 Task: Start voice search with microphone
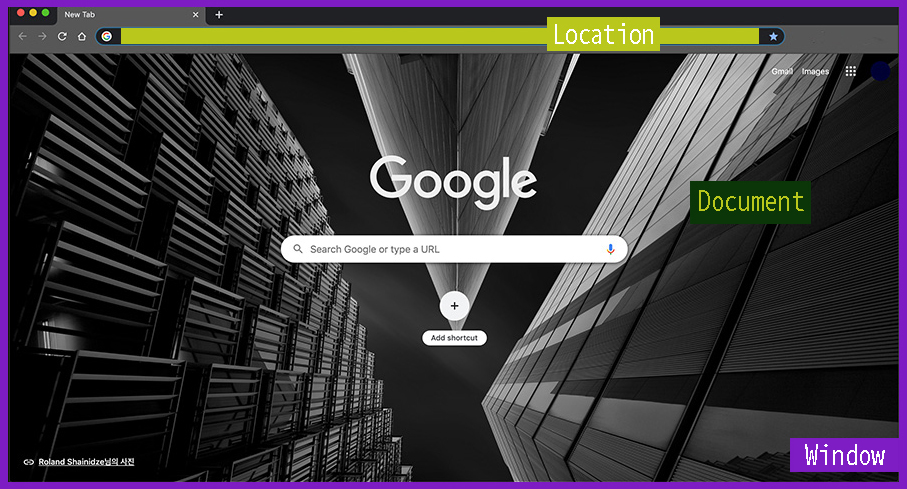point(610,249)
